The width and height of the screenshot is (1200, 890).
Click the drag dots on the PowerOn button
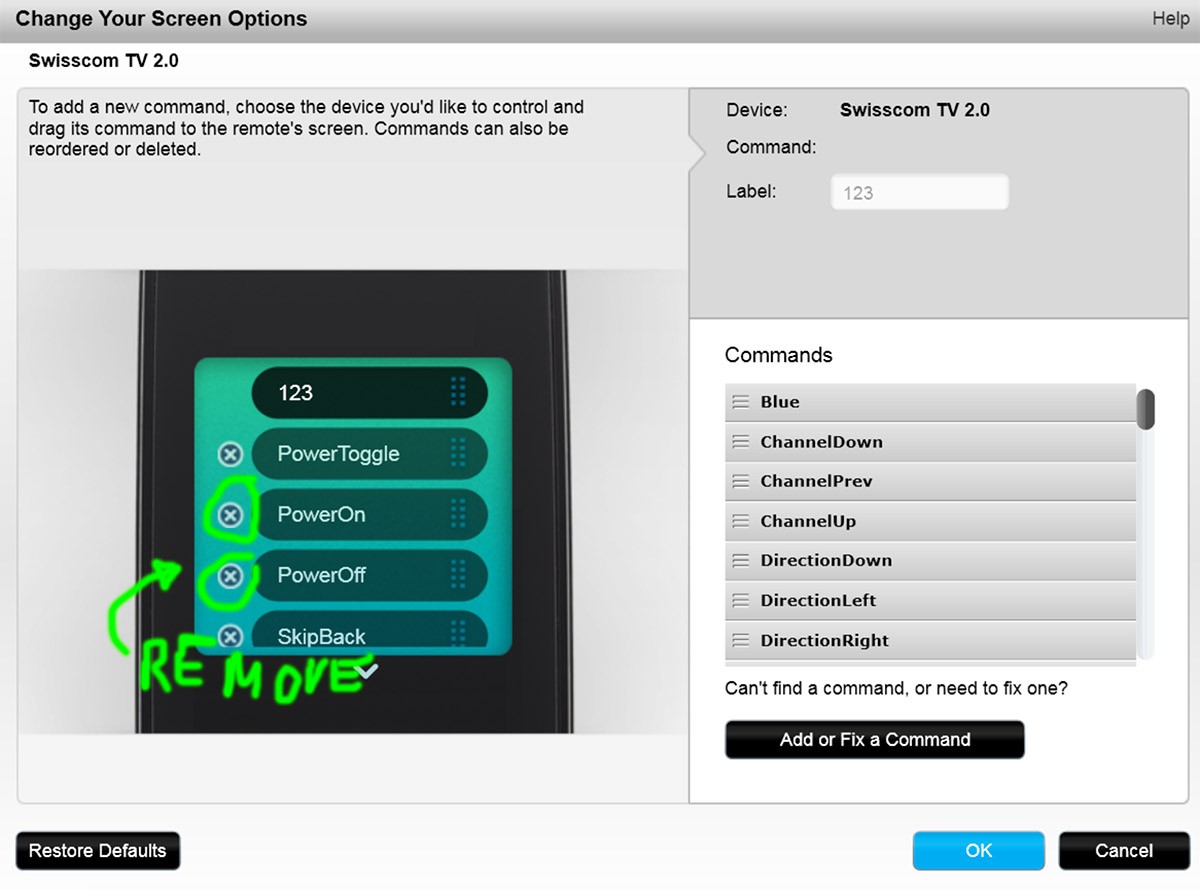[x=458, y=514]
